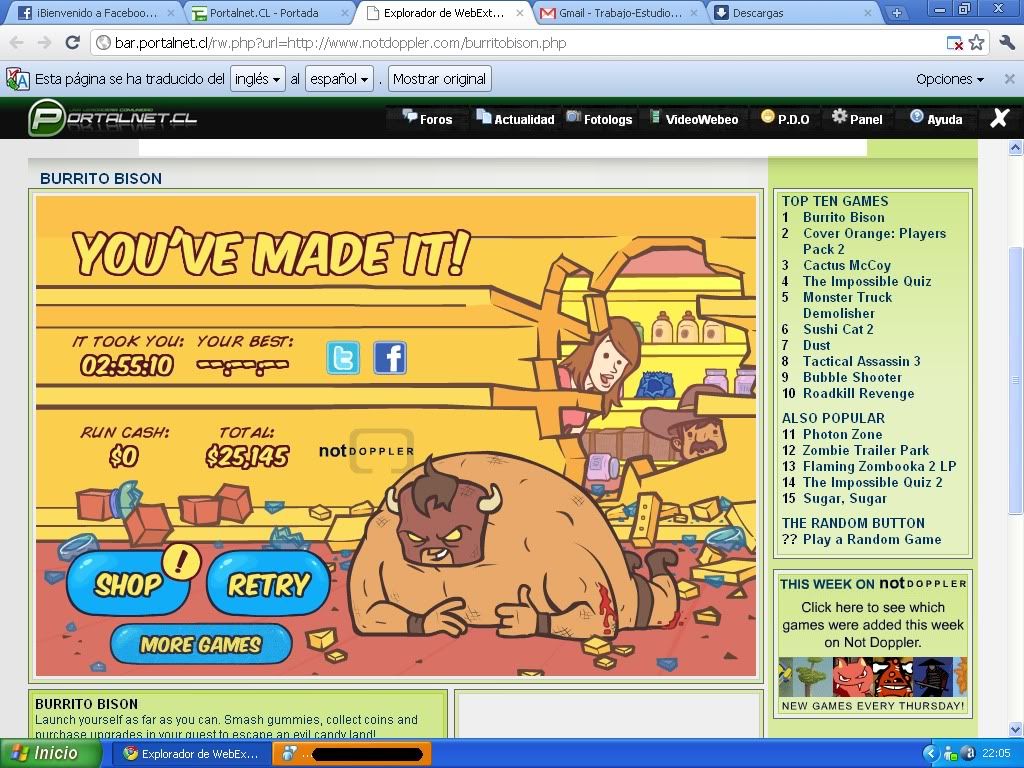
Task: Open The Impossible Quiz link
Action: tap(867, 281)
